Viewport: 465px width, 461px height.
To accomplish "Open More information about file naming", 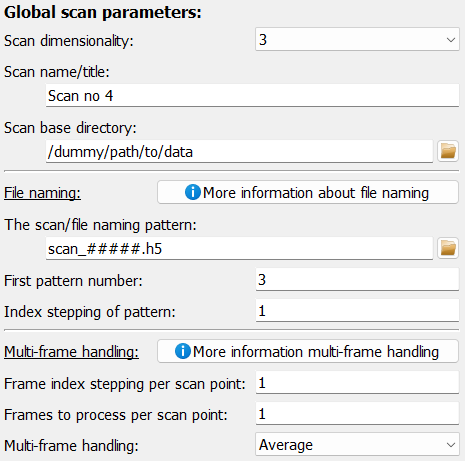I will (308, 192).
